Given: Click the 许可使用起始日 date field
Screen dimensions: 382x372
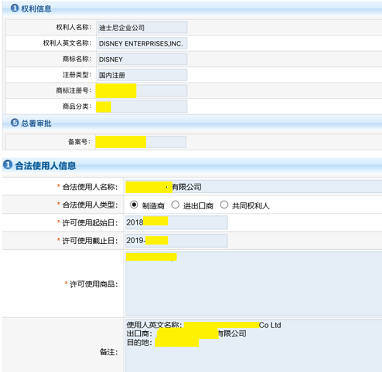Looking at the screenshot, I should (x=176, y=222).
